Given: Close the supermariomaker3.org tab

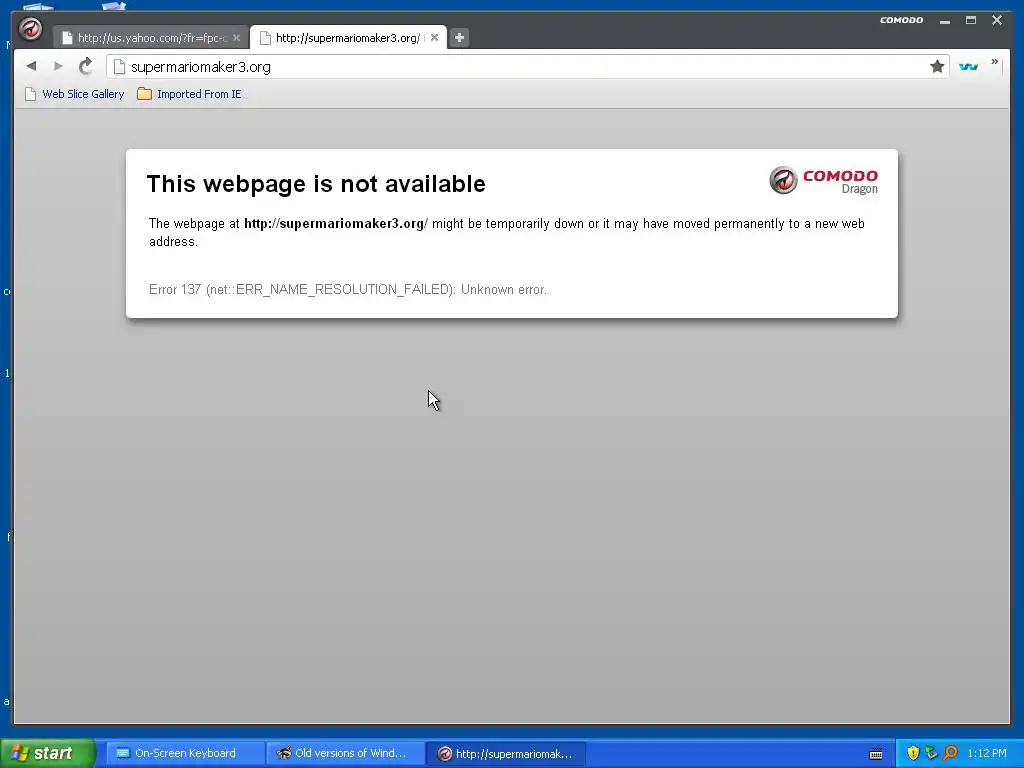Looking at the screenshot, I should (434, 38).
